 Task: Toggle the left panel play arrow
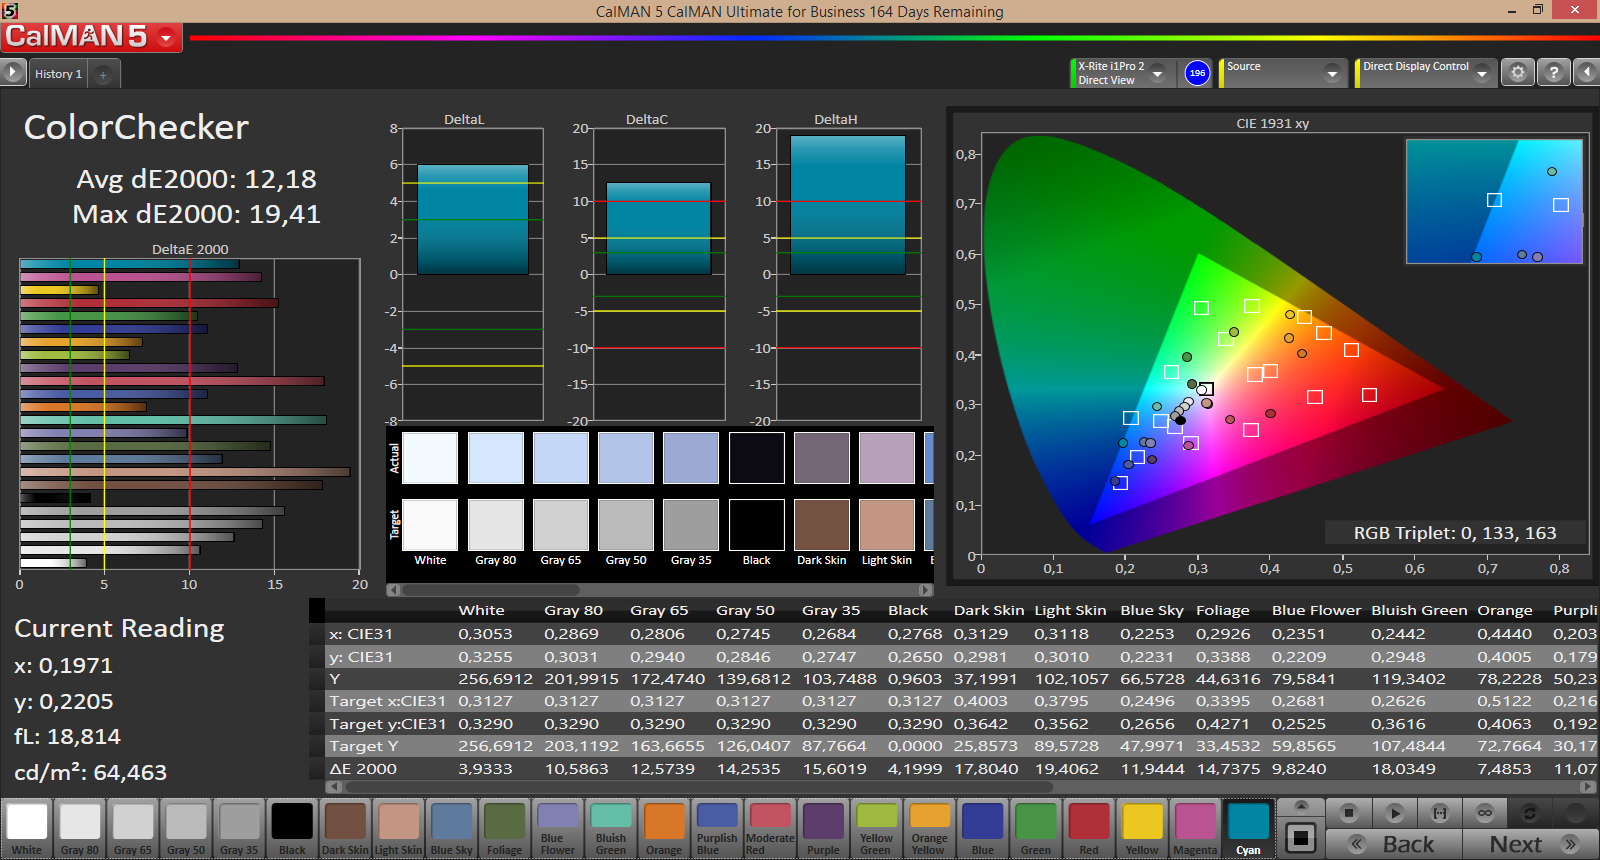tap(12, 73)
